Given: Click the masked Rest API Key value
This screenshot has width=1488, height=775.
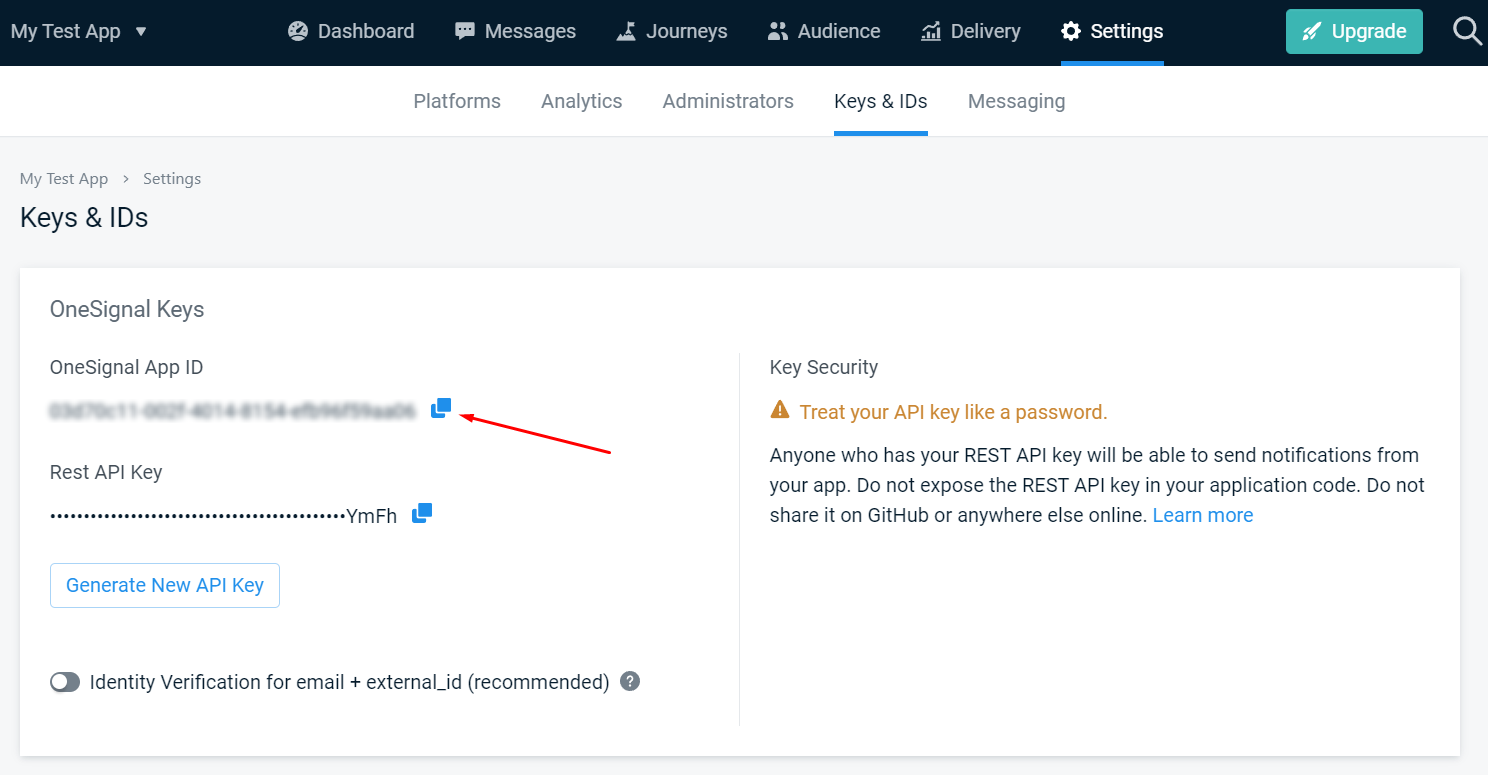Looking at the screenshot, I should (x=224, y=516).
